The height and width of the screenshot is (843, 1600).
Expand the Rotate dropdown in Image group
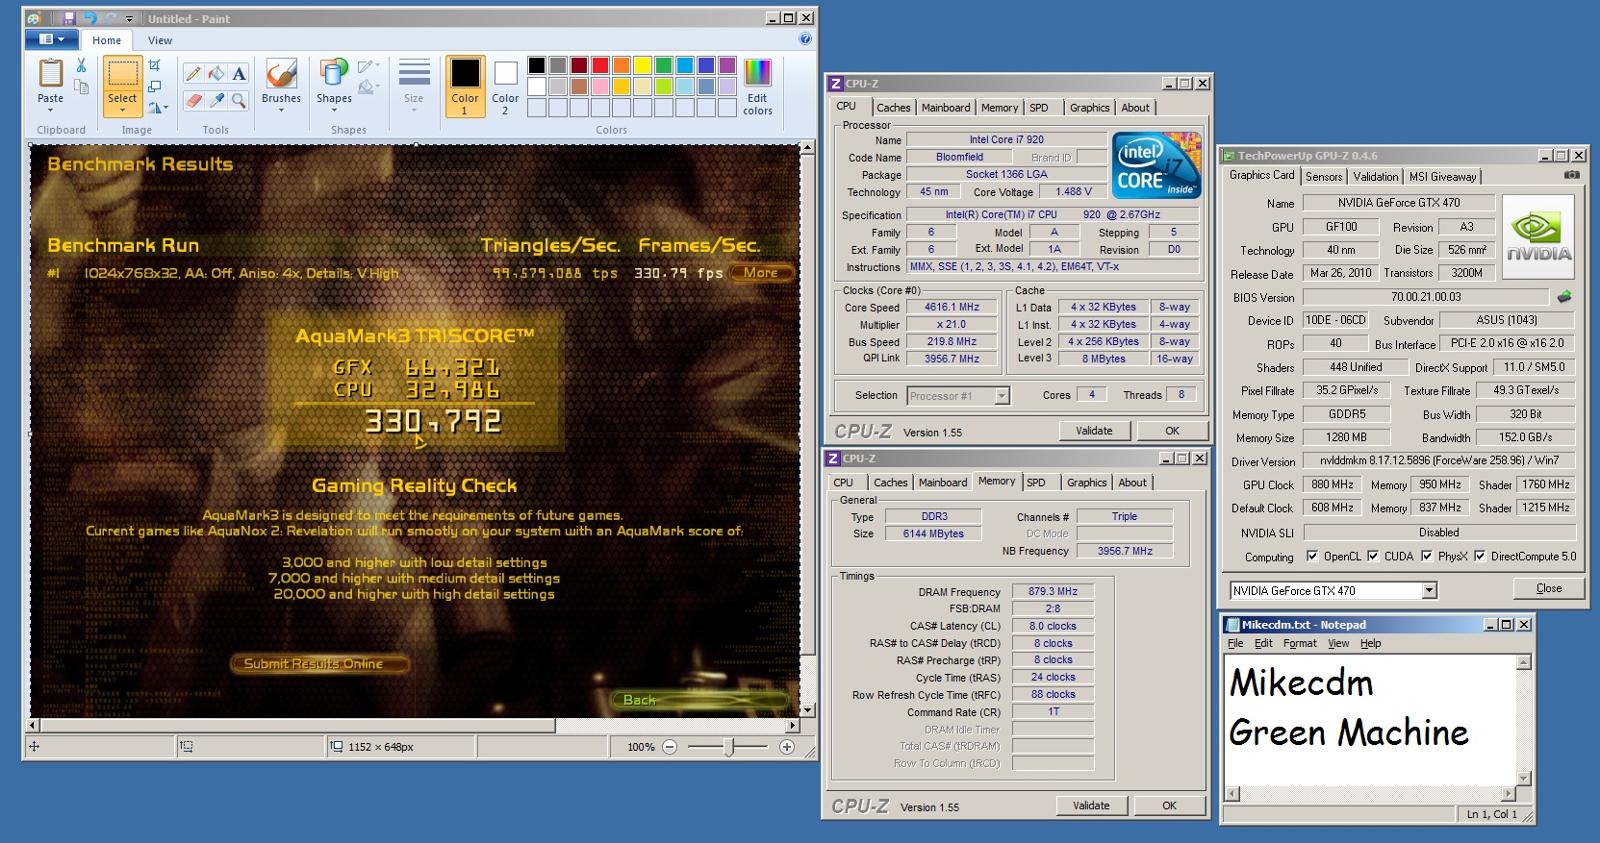(158, 107)
